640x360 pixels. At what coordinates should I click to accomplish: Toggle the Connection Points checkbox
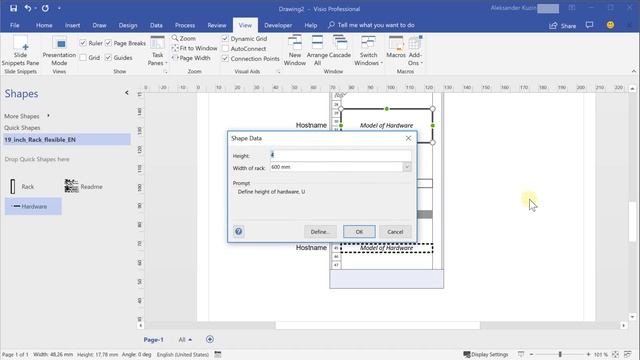(225, 58)
